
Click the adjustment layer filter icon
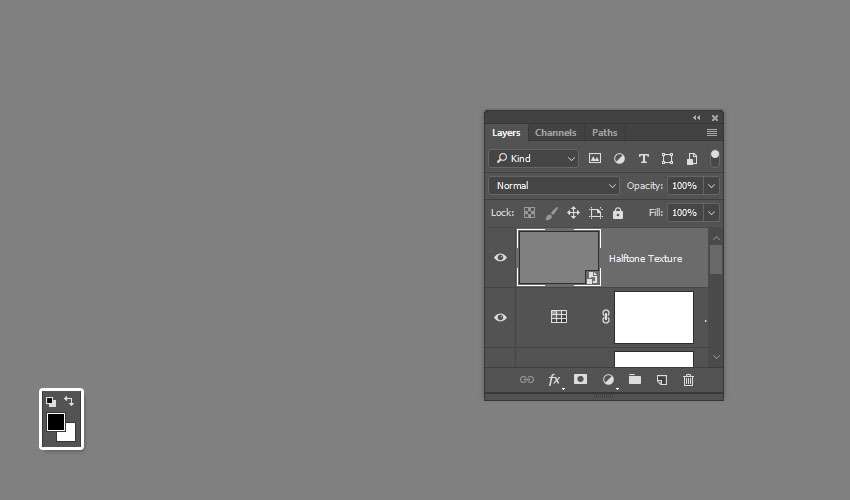click(619, 159)
